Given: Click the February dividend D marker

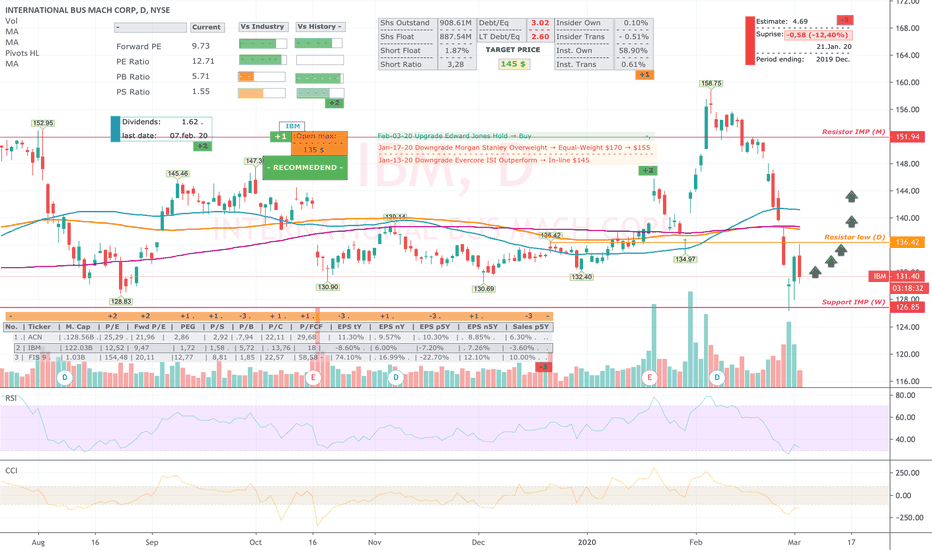Looking at the screenshot, I should 717,378.
